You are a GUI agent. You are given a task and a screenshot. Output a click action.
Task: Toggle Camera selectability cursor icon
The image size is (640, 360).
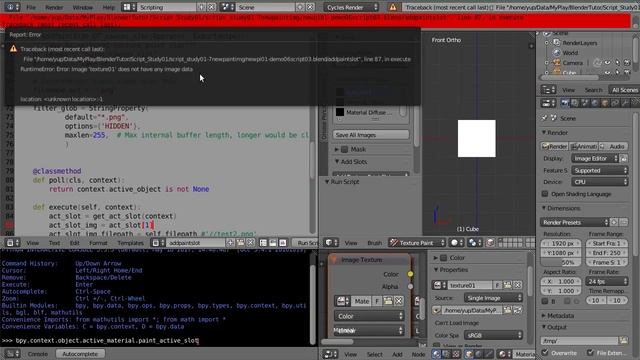[617, 63]
